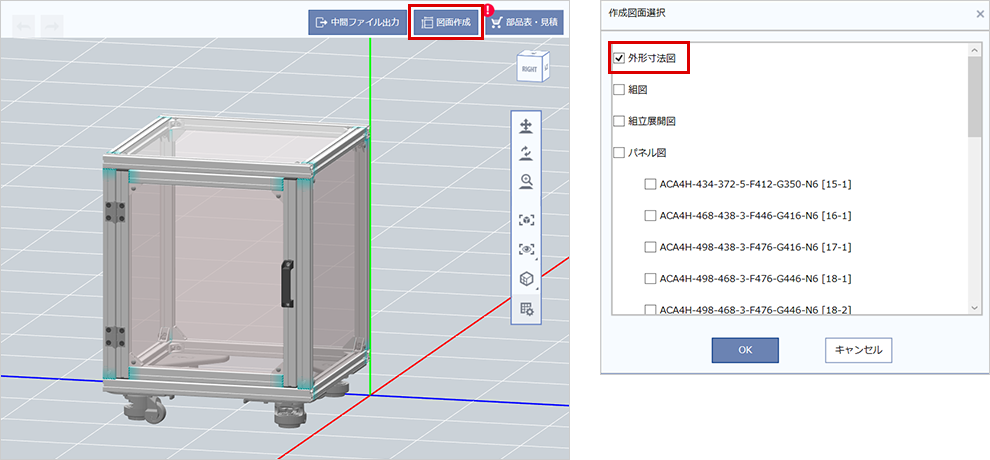Click the 中間ファイル出力 button
Screen dimensions: 990x460
(356, 22)
